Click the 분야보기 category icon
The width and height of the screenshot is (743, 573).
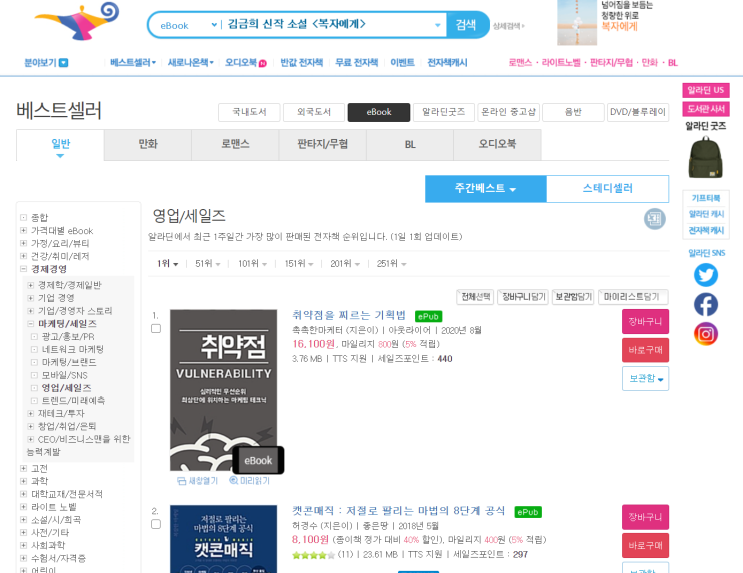click(63, 63)
